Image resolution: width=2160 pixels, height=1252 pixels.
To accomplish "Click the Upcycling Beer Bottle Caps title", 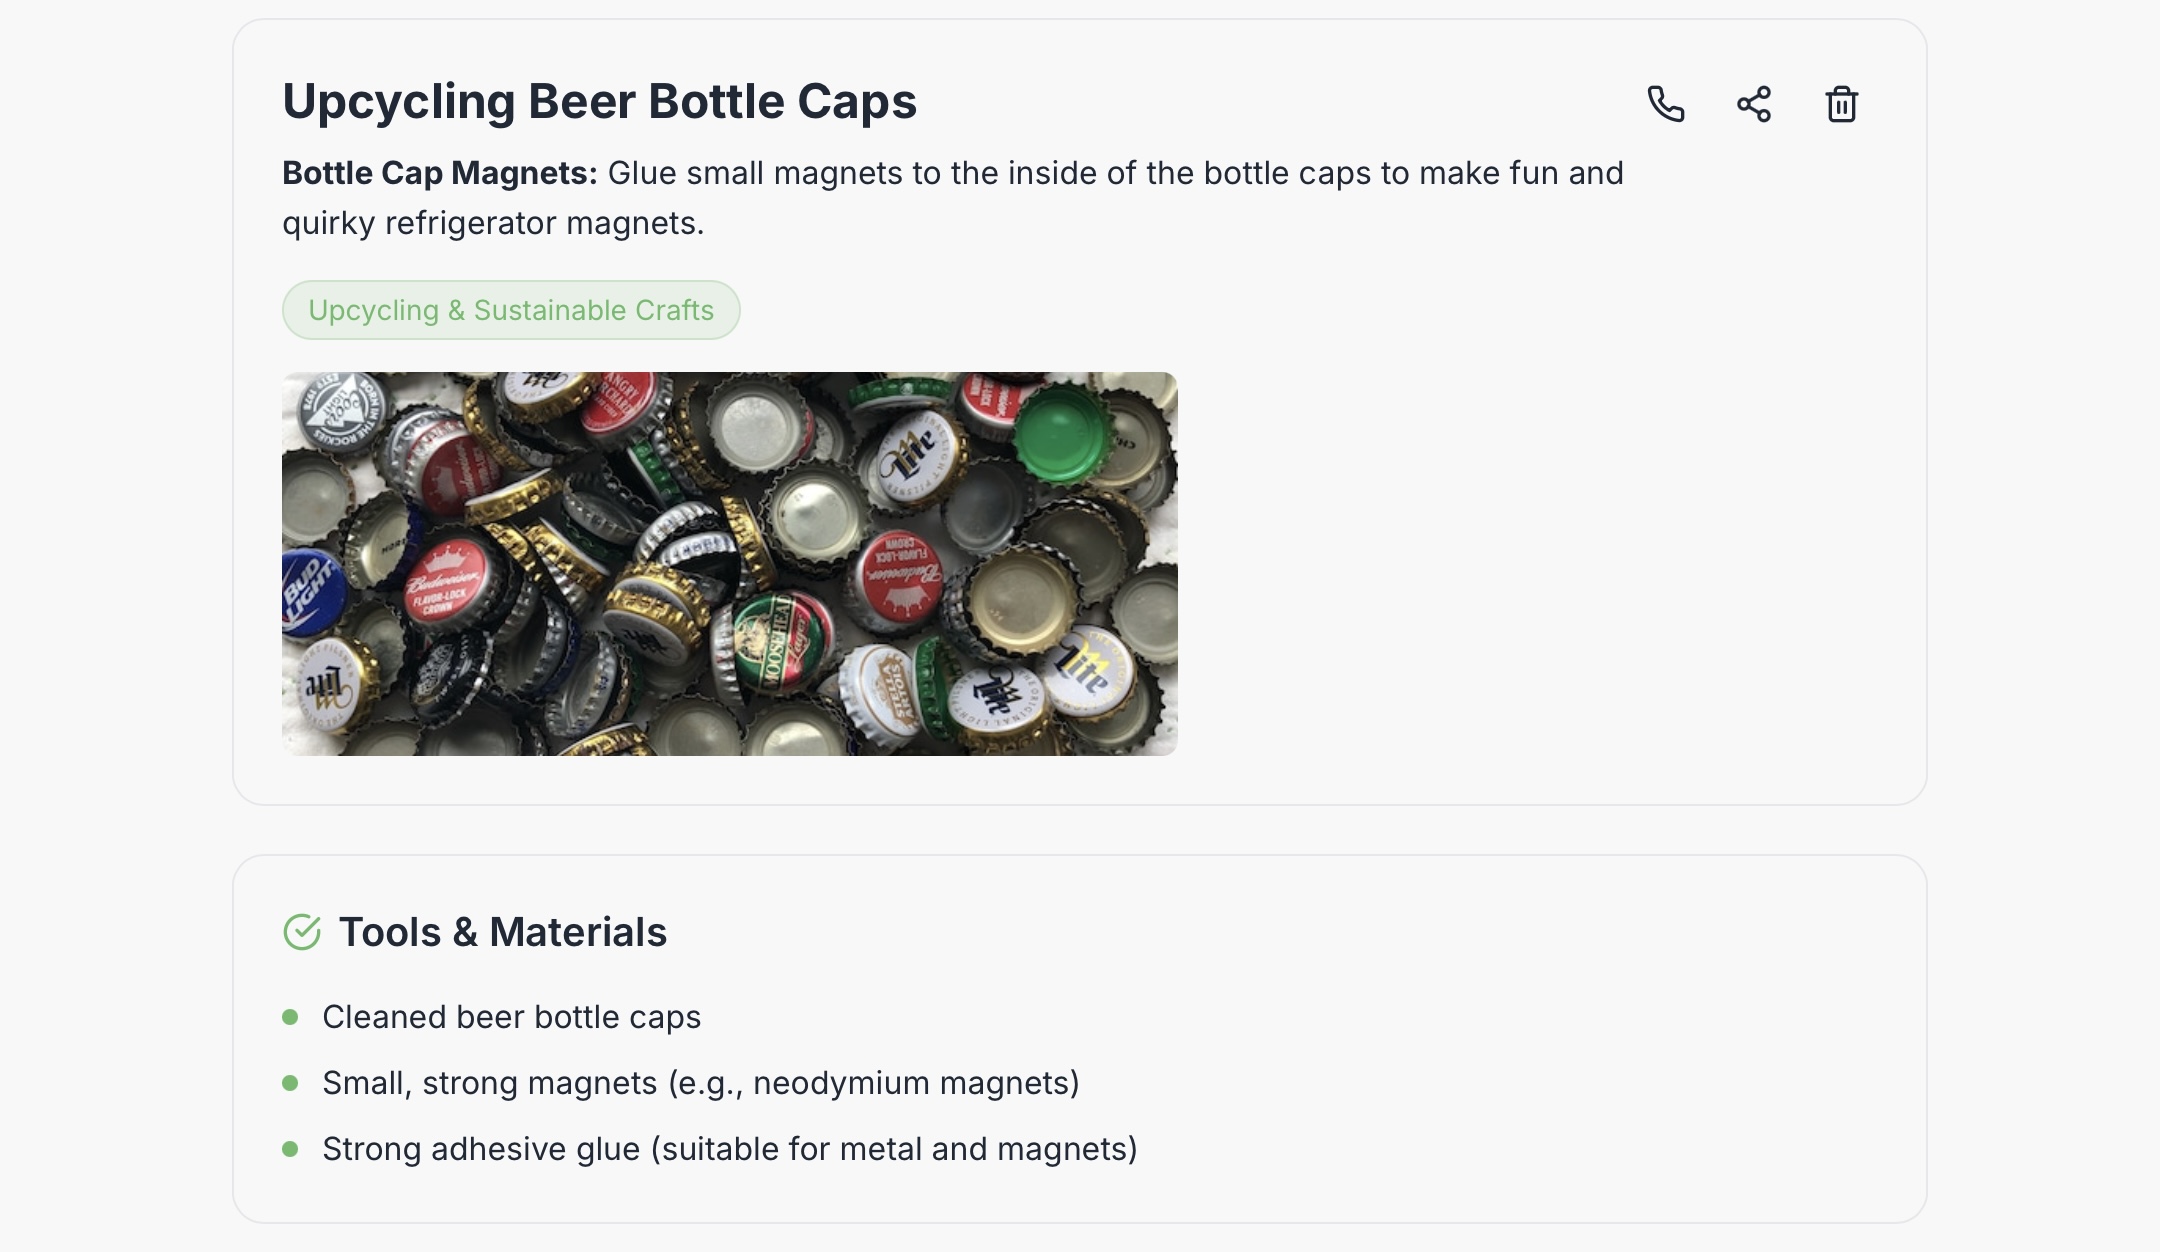I will coord(599,101).
